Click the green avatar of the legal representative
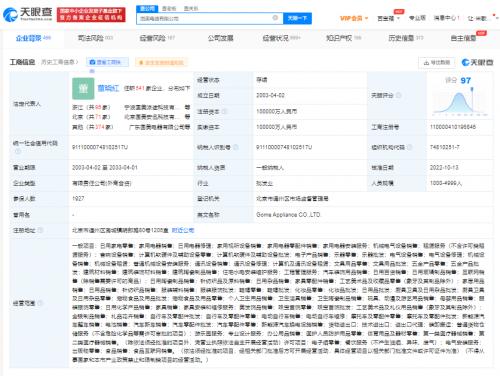The width and height of the screenshot is (500, 376). (x=83, y=88)
